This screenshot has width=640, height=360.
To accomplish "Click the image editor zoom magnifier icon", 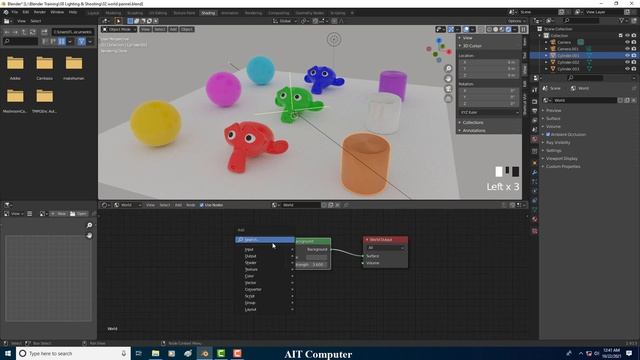I will 89,225.
